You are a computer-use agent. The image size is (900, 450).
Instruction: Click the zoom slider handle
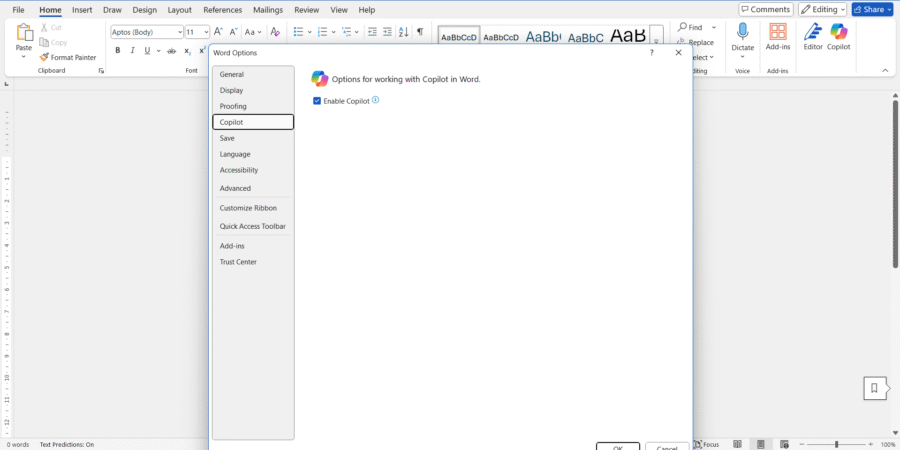(837, 444)
